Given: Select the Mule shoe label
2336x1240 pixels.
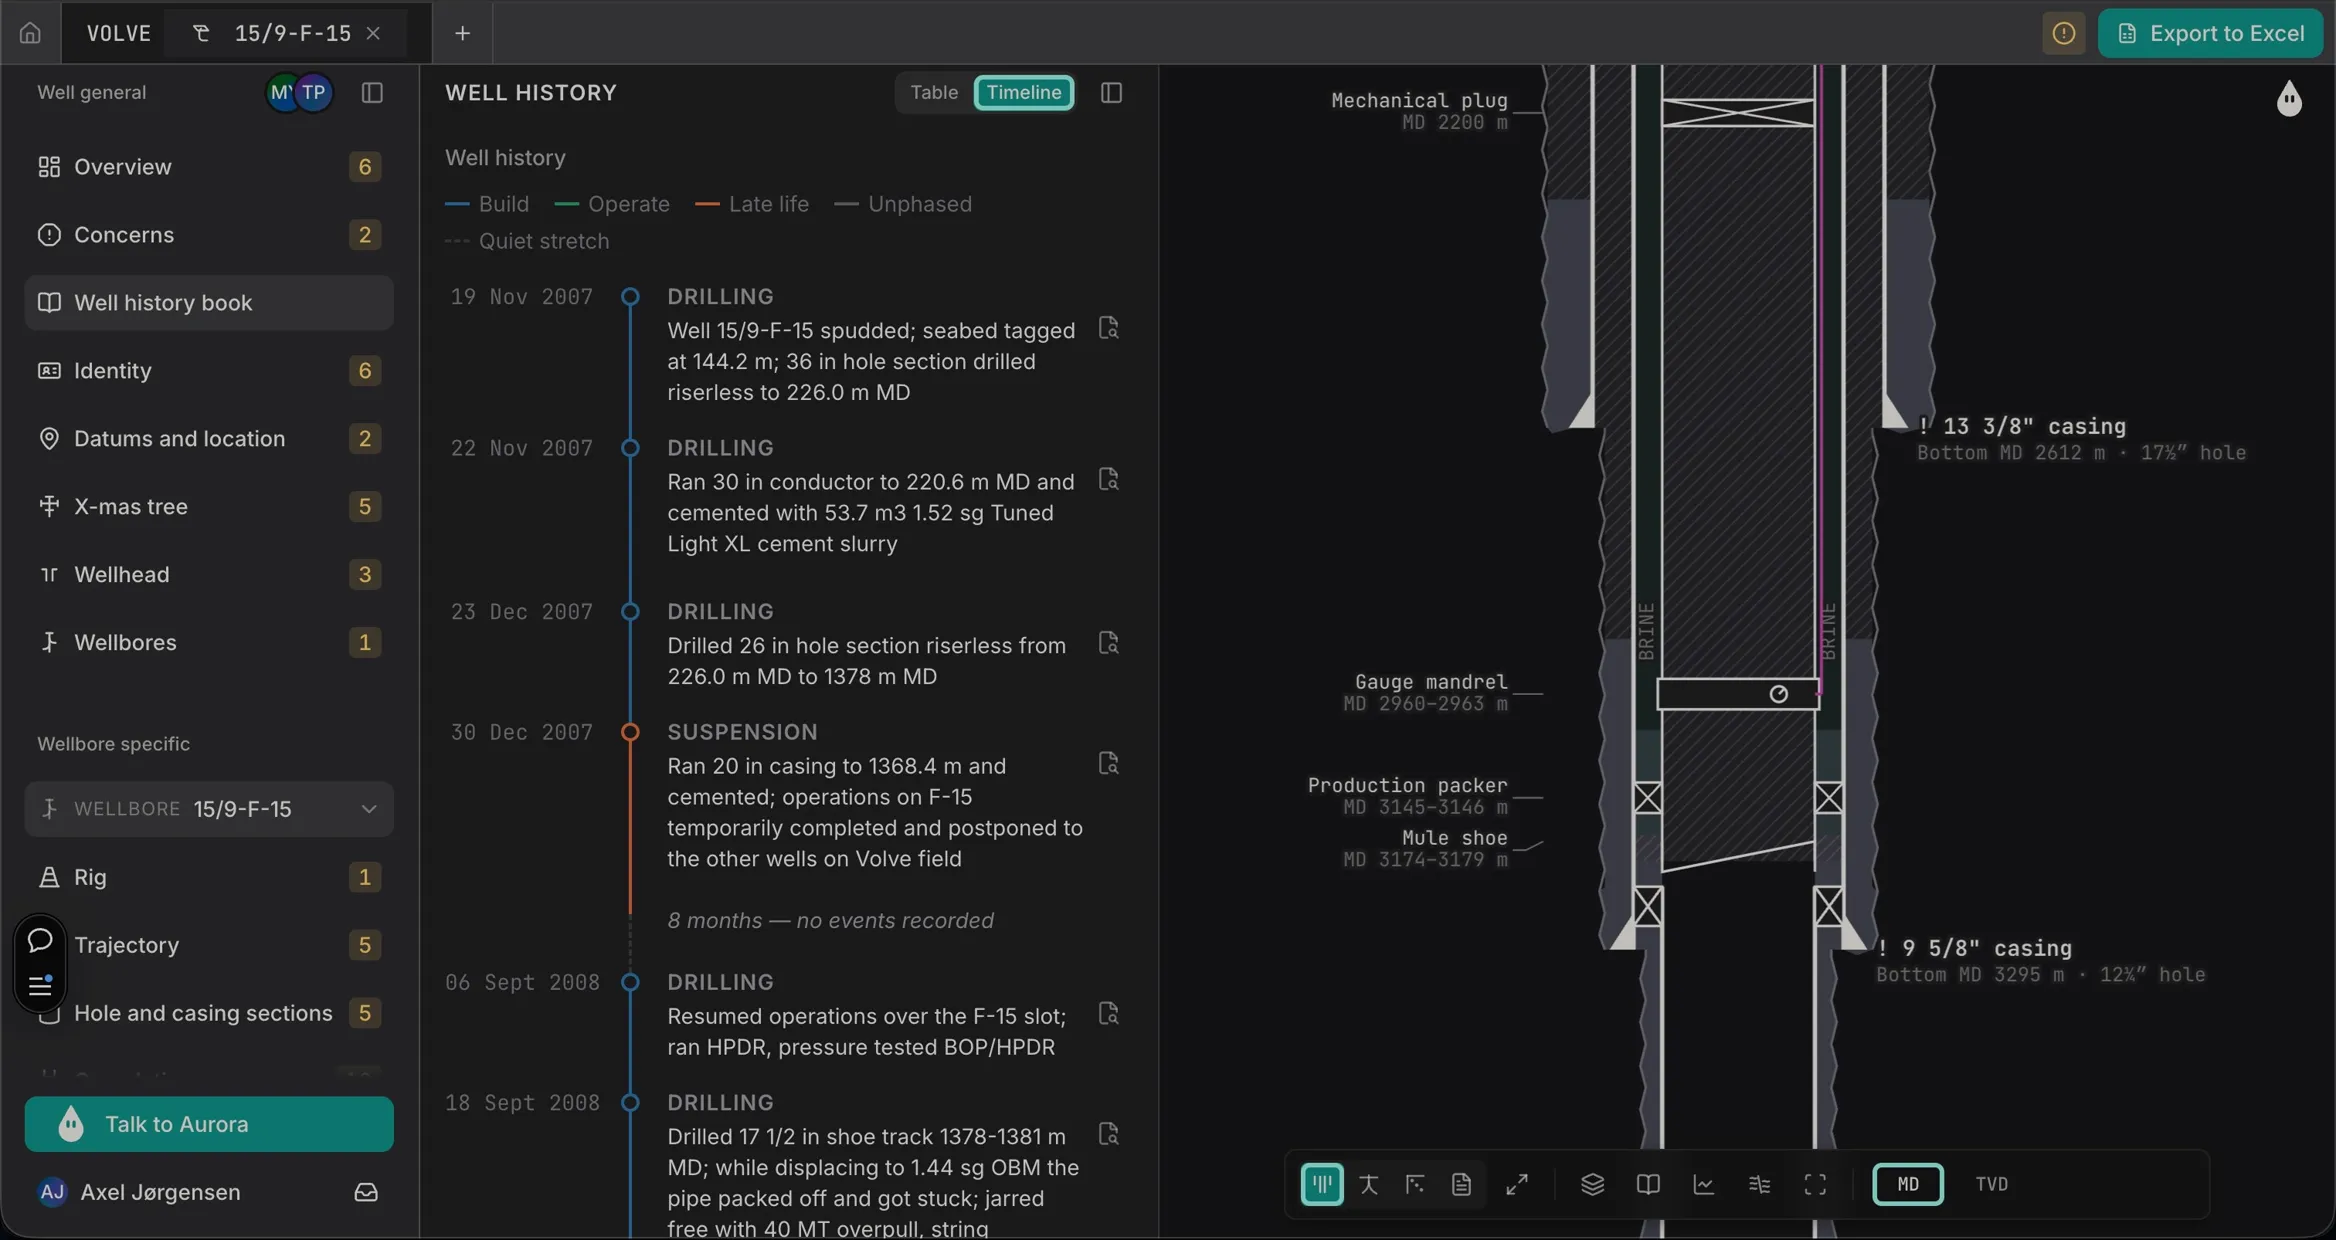Looking at the screenshot, I should point(1454,837).
